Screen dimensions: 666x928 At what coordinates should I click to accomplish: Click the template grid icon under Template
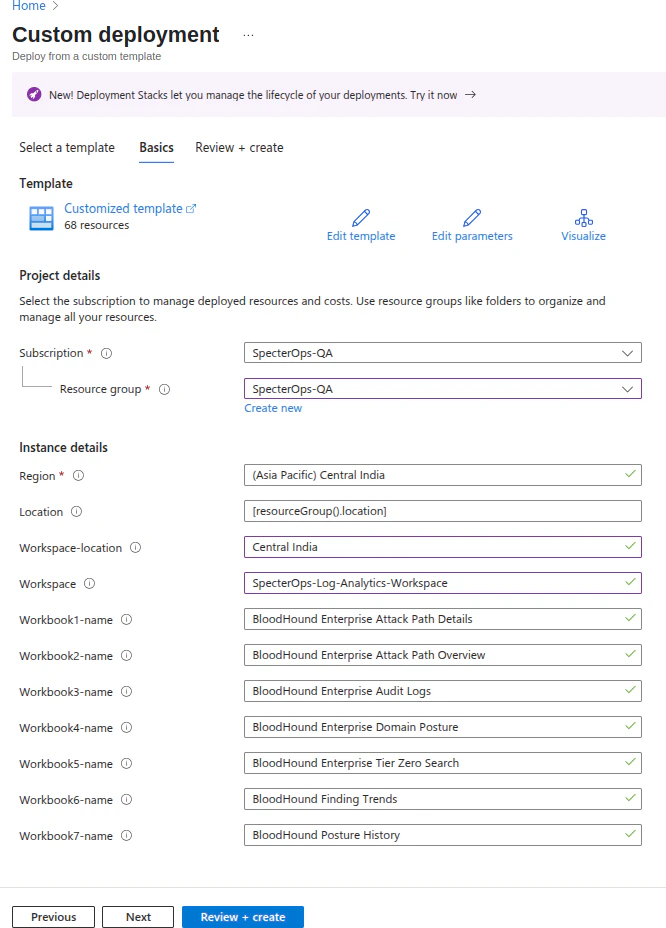click(x=40, y=218)
